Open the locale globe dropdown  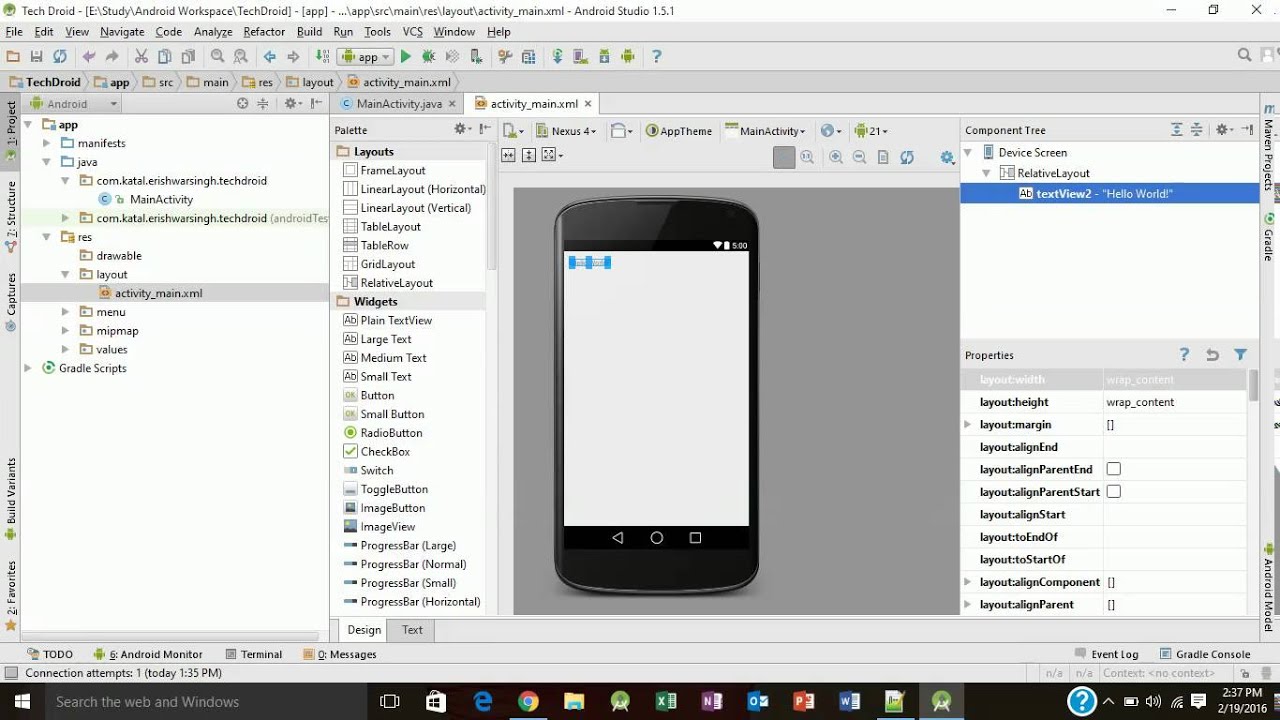[831, 131]
